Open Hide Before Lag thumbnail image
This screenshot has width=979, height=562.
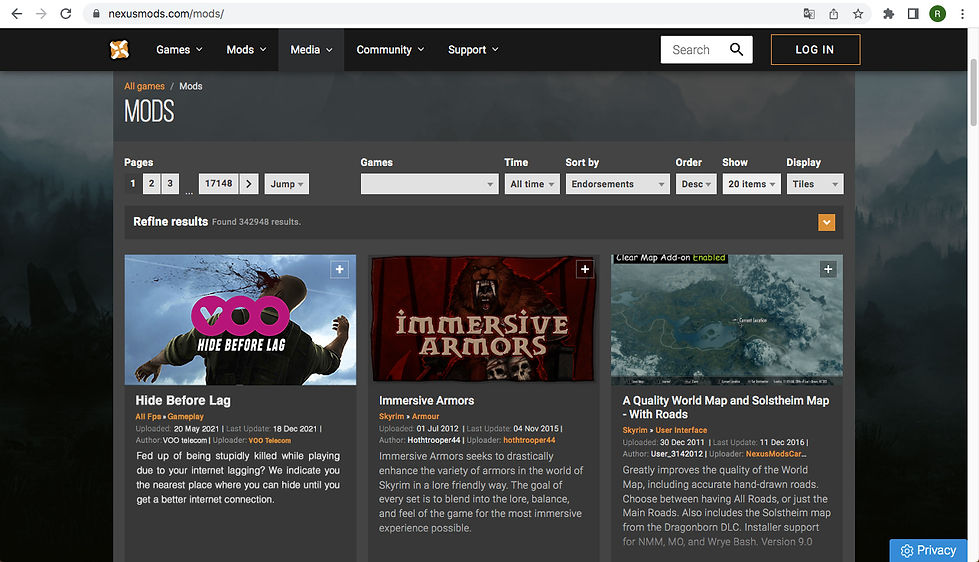coord(240,320)
